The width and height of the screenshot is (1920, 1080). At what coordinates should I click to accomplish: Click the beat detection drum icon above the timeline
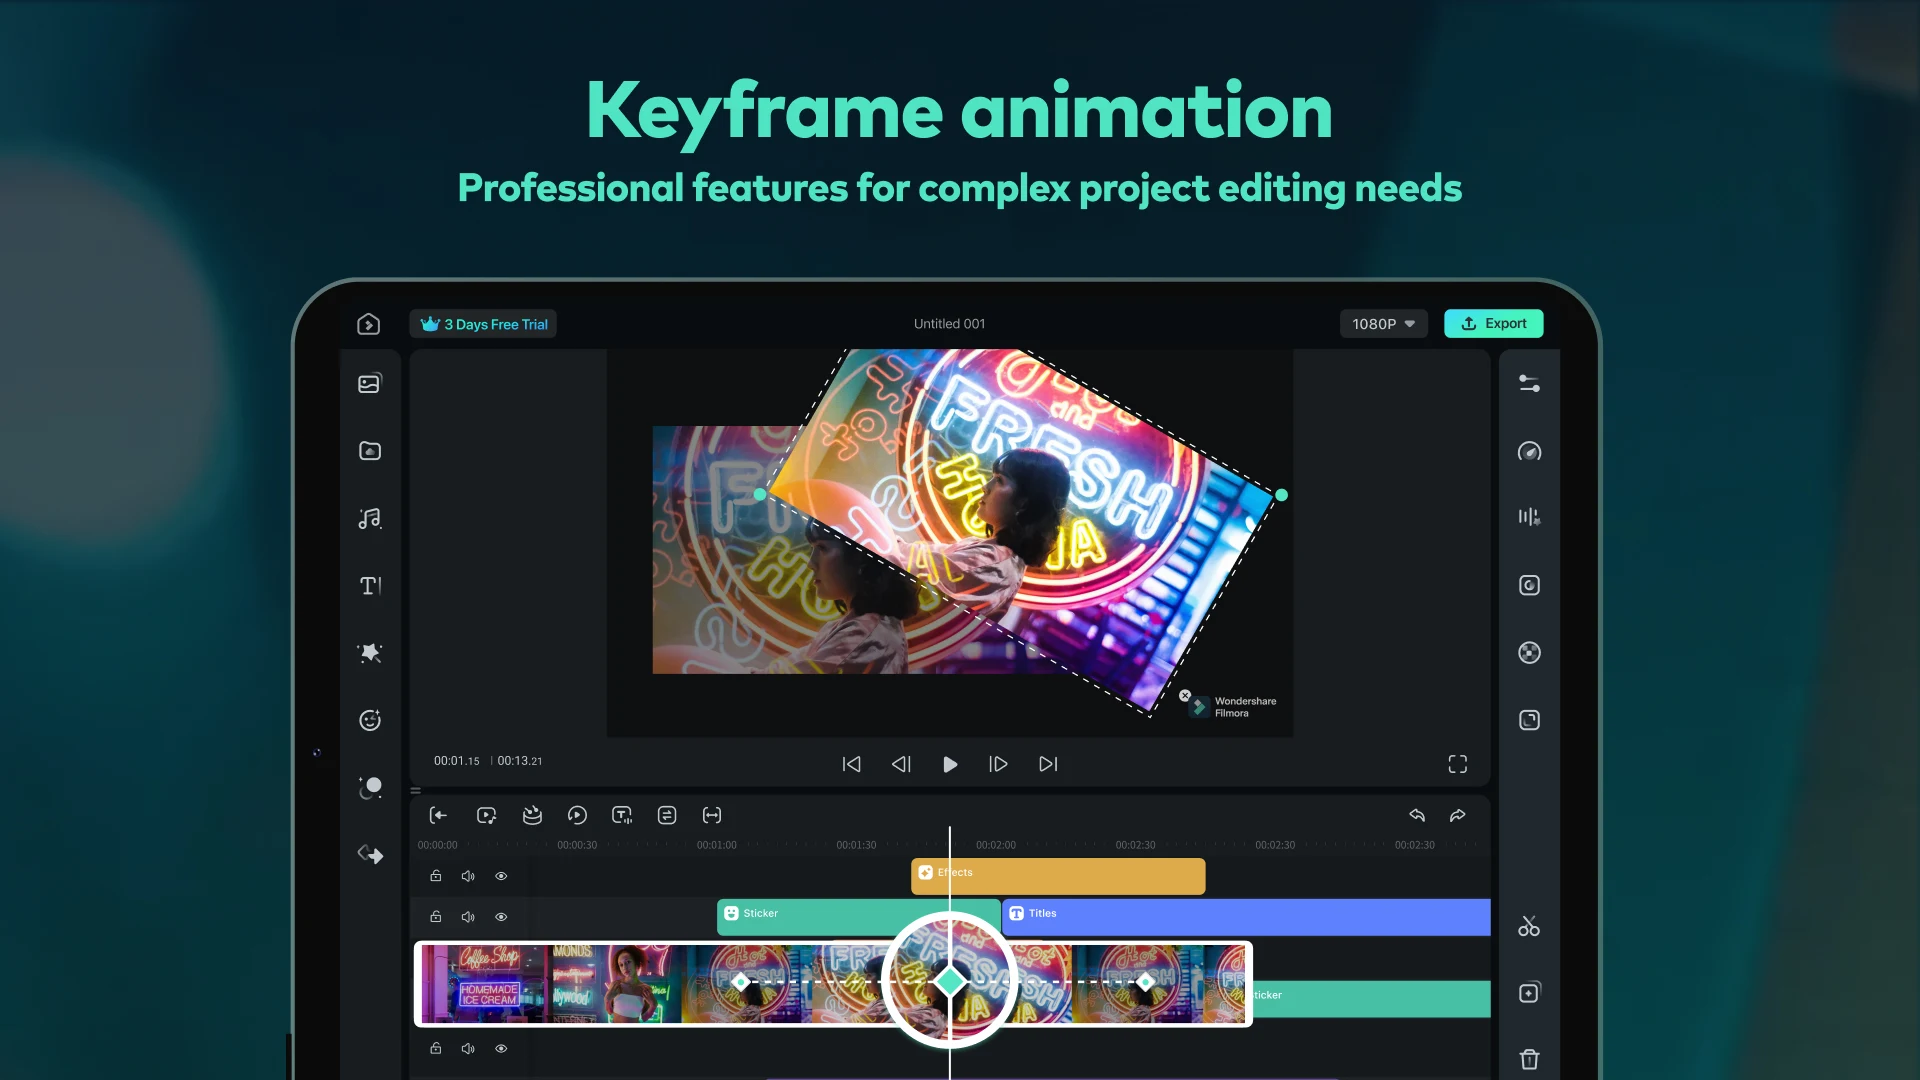click(532, 815)
